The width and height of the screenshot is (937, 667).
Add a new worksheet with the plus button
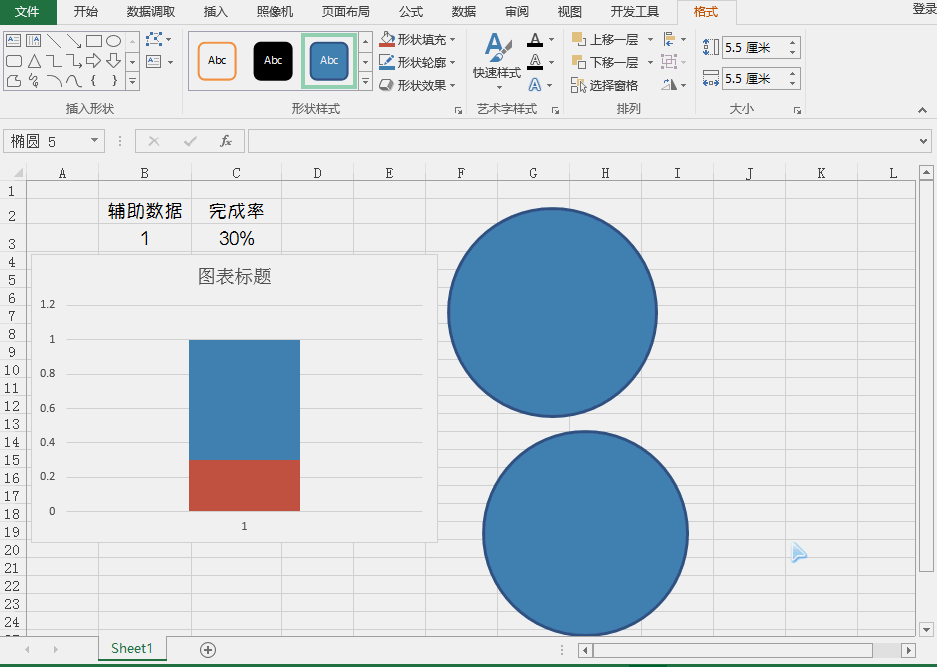tap(206, 649)
